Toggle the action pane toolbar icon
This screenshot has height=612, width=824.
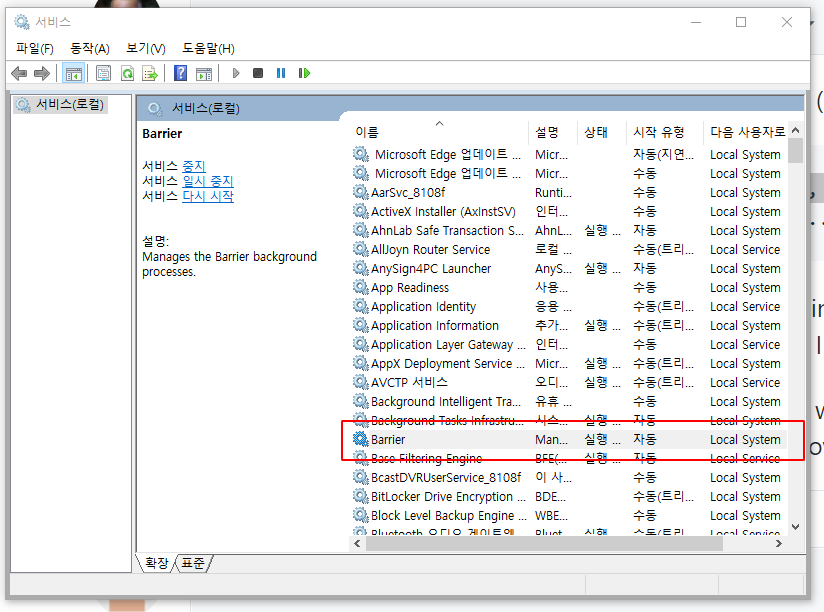point(204,73)
